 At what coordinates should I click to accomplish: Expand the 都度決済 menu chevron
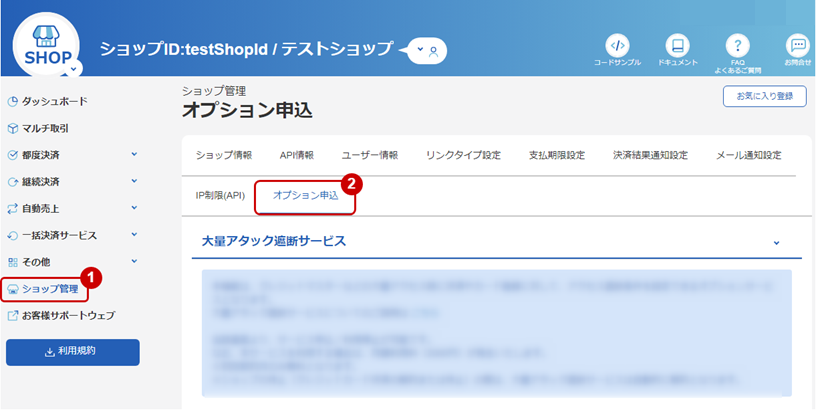coord(134,154)
